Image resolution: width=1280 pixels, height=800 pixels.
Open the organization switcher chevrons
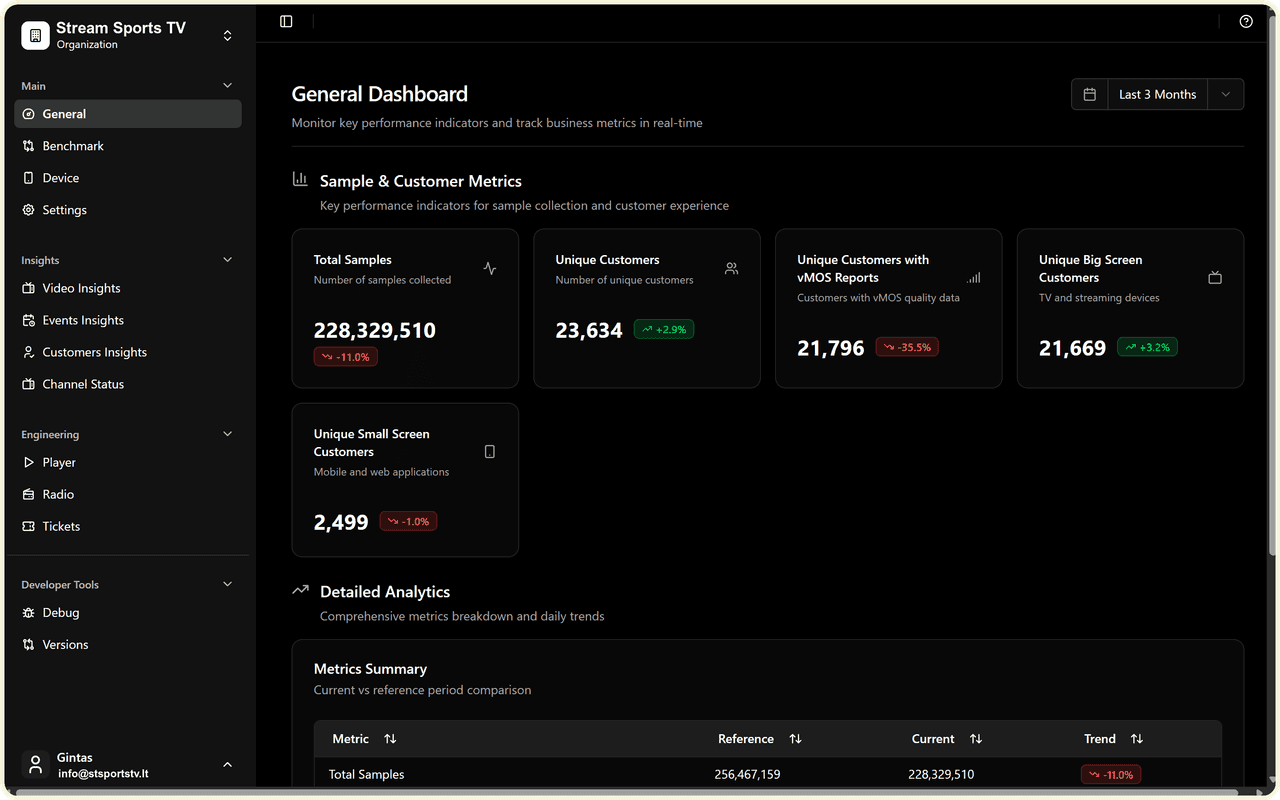pos(227,35)
